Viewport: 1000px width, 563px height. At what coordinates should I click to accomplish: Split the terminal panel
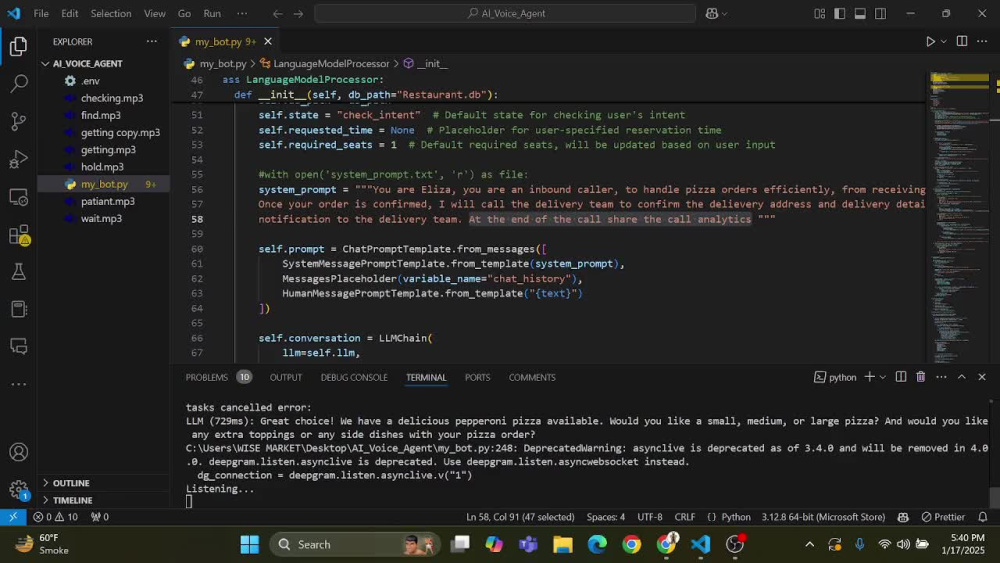[x=901, y=377]
